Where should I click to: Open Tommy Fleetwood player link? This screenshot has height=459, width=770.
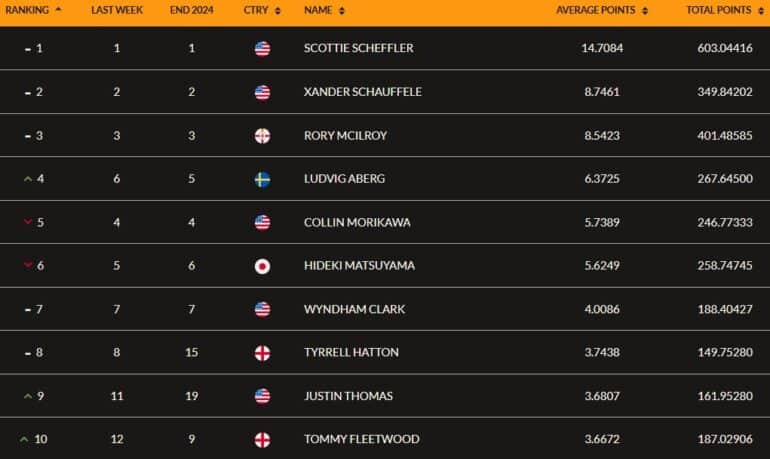361,439
